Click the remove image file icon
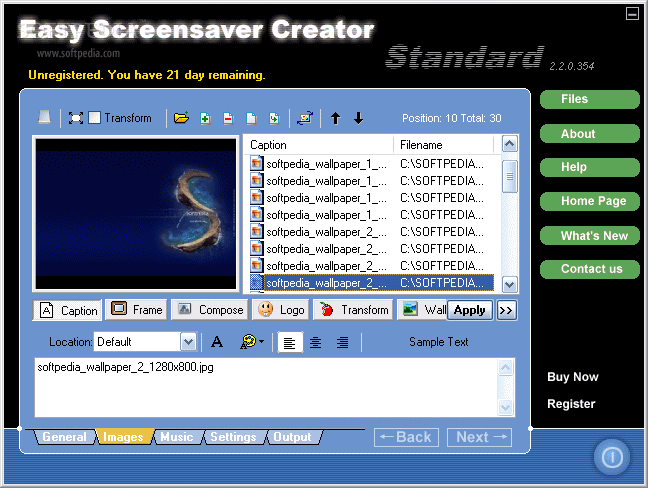 [x=228, y=119]
